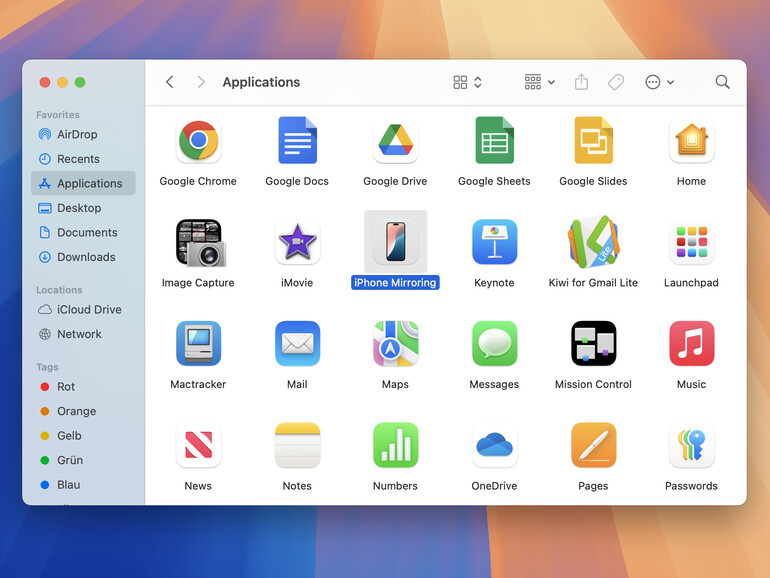
Task: Open Downloads in the sidebar
Action: pos(85,257)
